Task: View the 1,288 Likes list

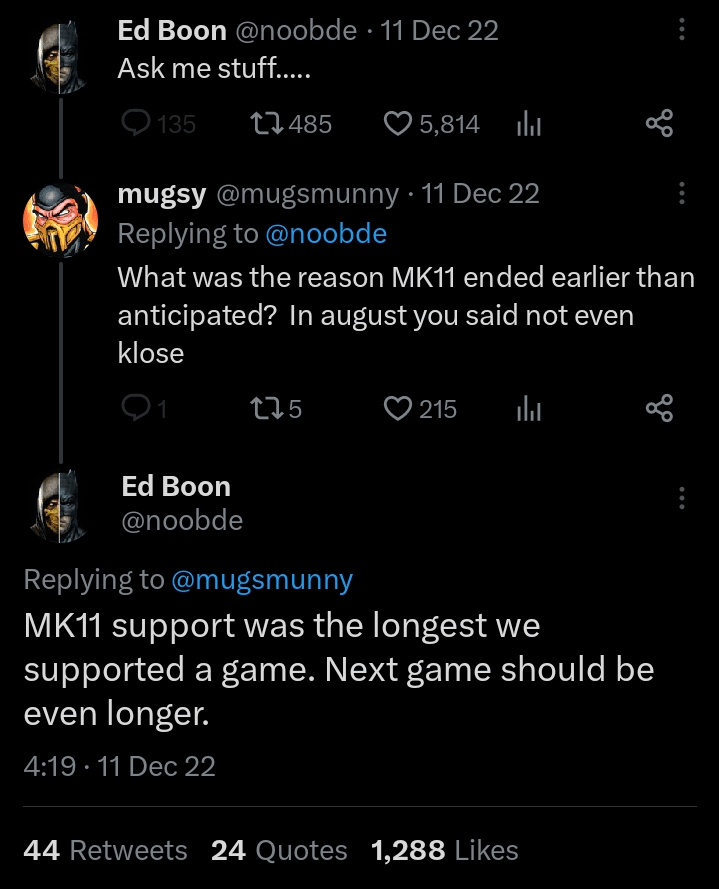Action: click(x=444, y=850)
